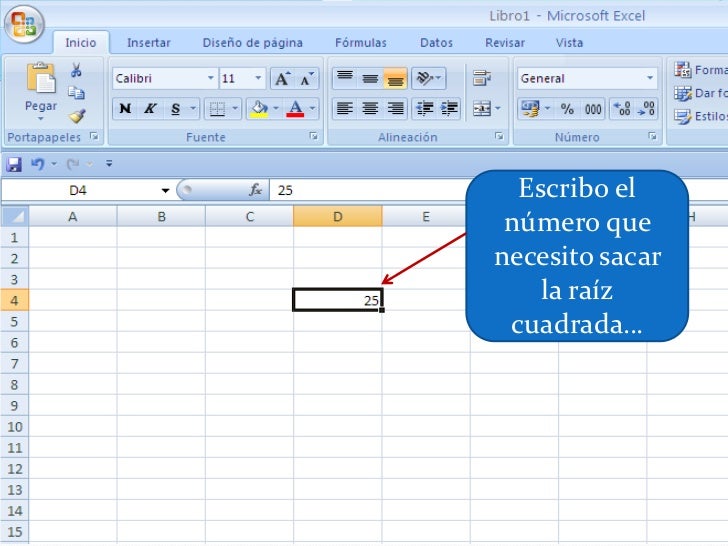Decrease indent in cell
Viewport: 728px width, 546px height.
tap(424, 109)
